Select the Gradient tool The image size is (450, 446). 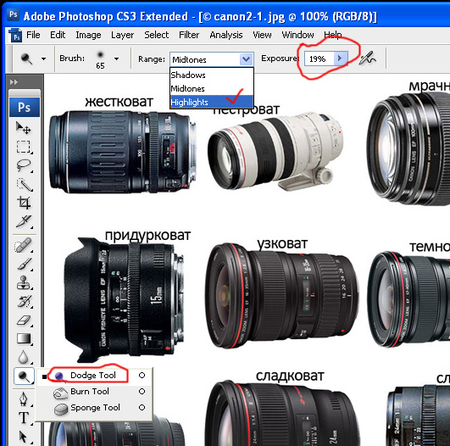24,339
